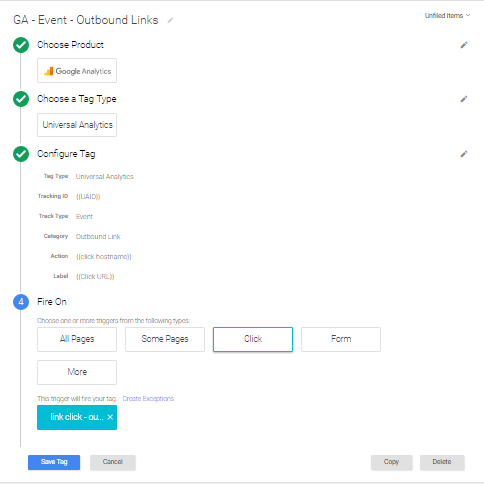Click the step 4 Fire On circle
The height and width of the screenshot is (484, 484).
(x=21, y=302)
